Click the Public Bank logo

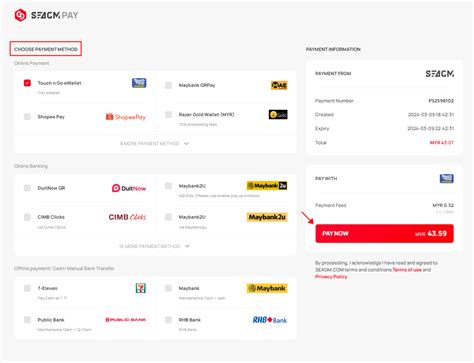click(126, 320)
